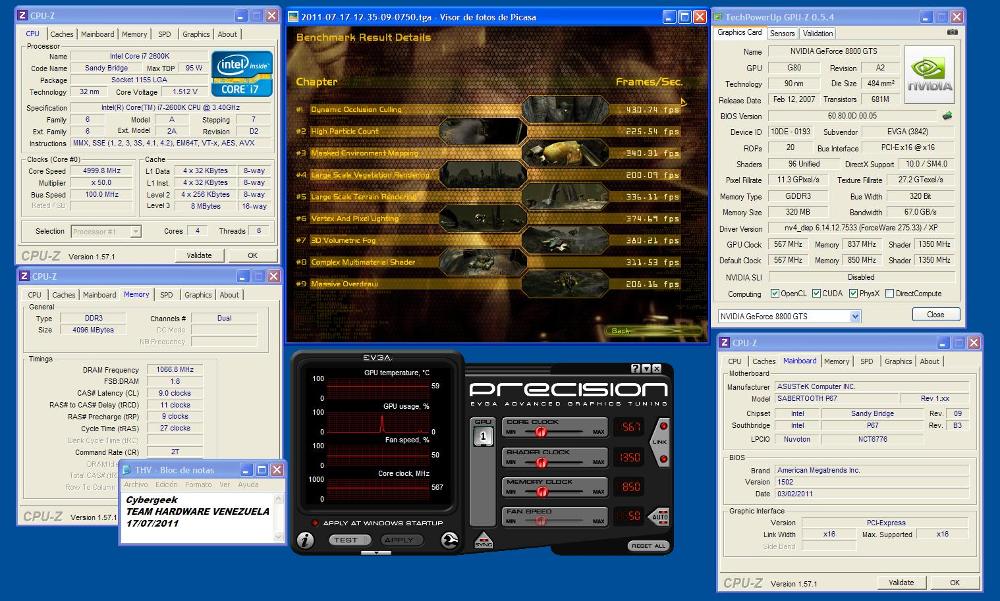Click the Z icon of the Memory CPU-Z window
Screen dimensions: 1000x601
coord(24,276)
